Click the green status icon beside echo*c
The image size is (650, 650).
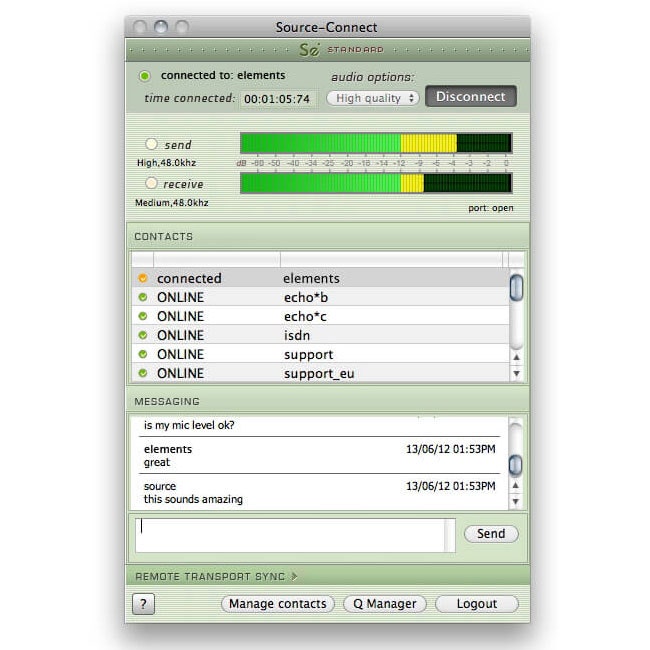pyautogui.click(x=143, y=316)
